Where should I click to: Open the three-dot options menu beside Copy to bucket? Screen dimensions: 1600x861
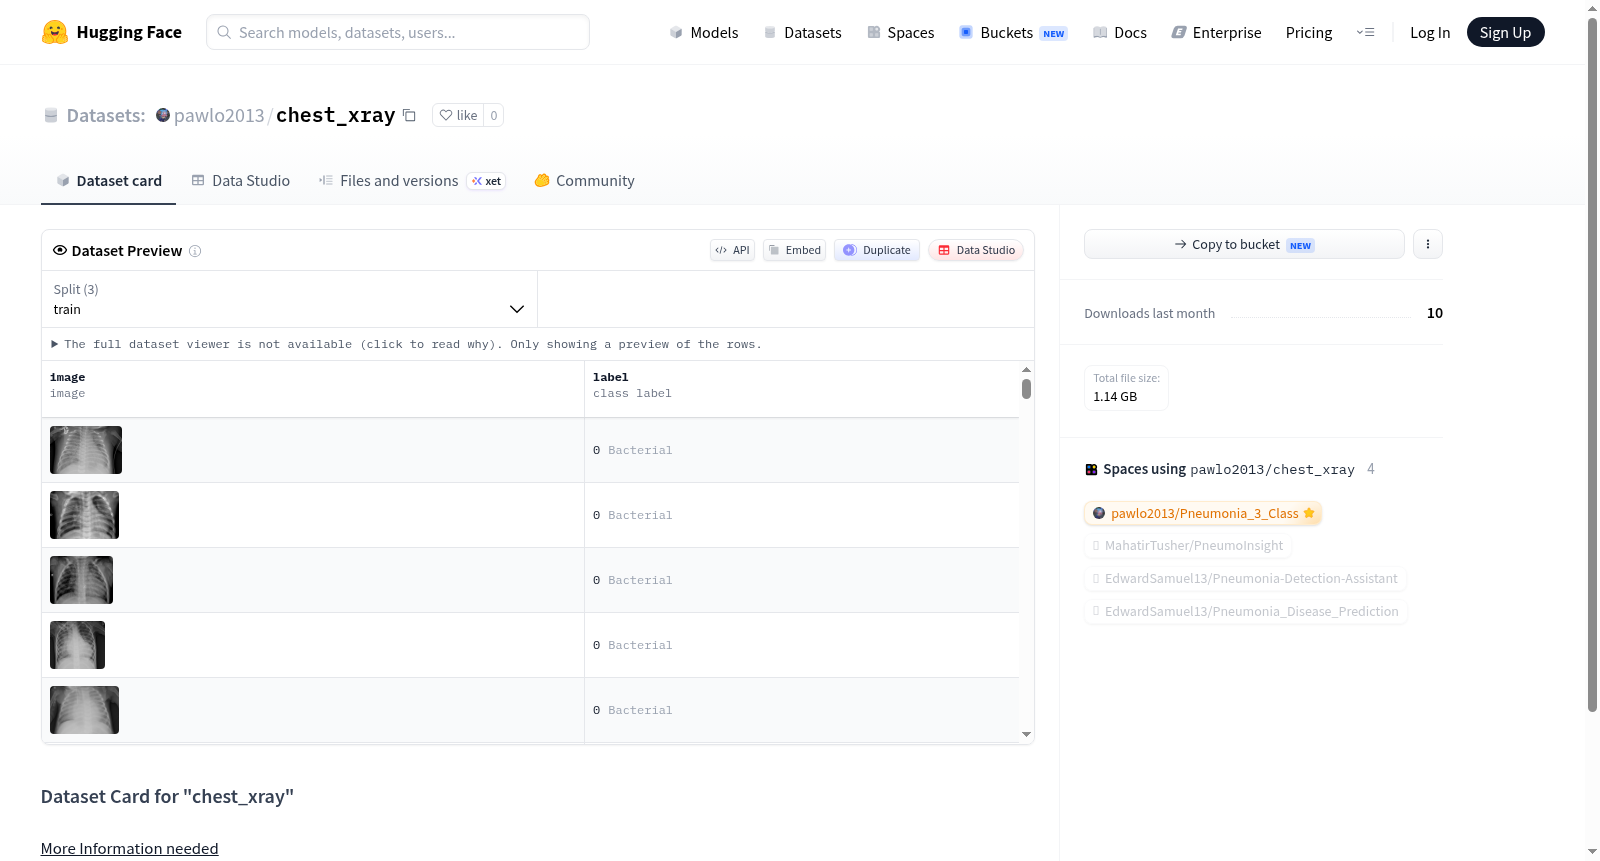(1428, 244)
